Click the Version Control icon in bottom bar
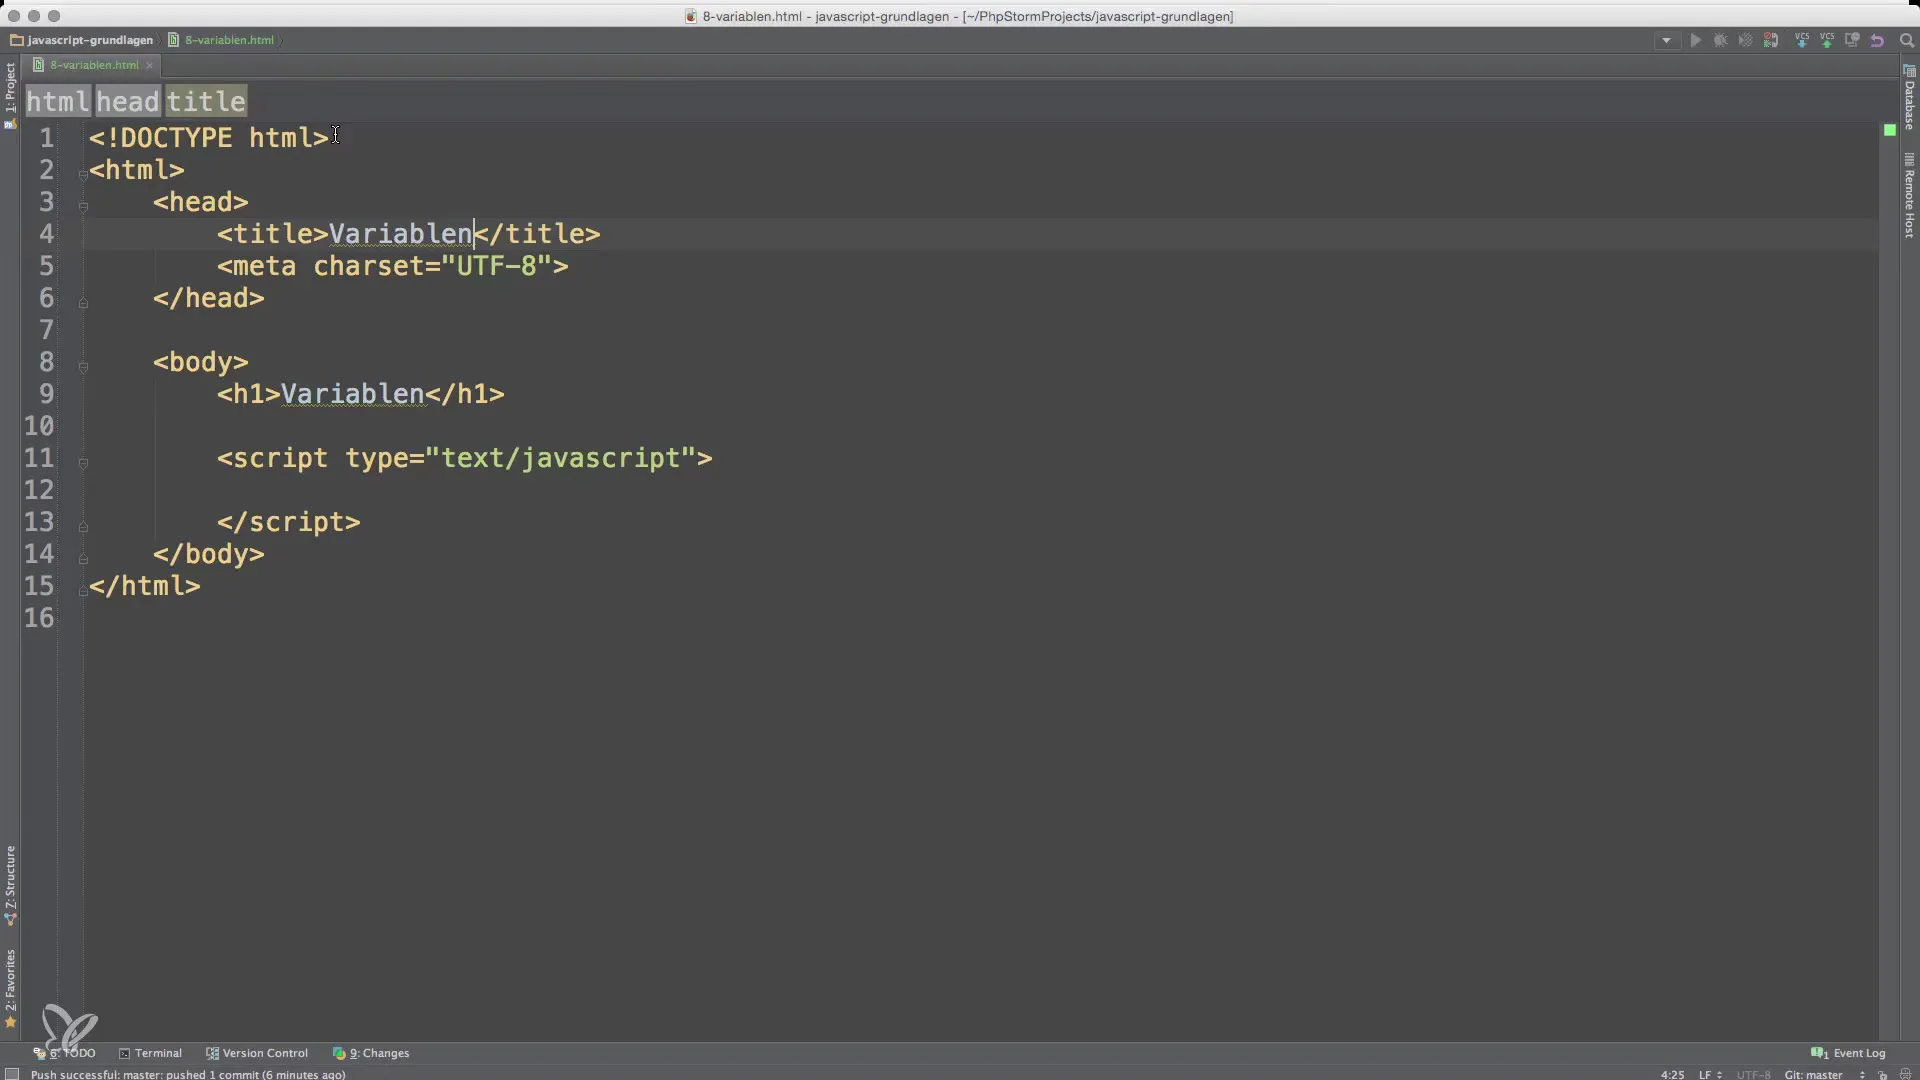This screenshot has height=1080, width=1920. coord(212,1053)
